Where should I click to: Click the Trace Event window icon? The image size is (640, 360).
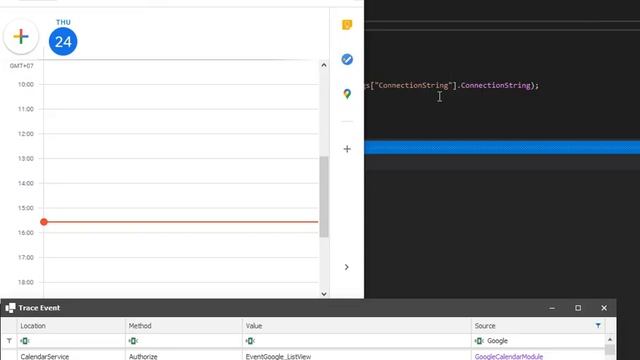click(x=10, y=308)
